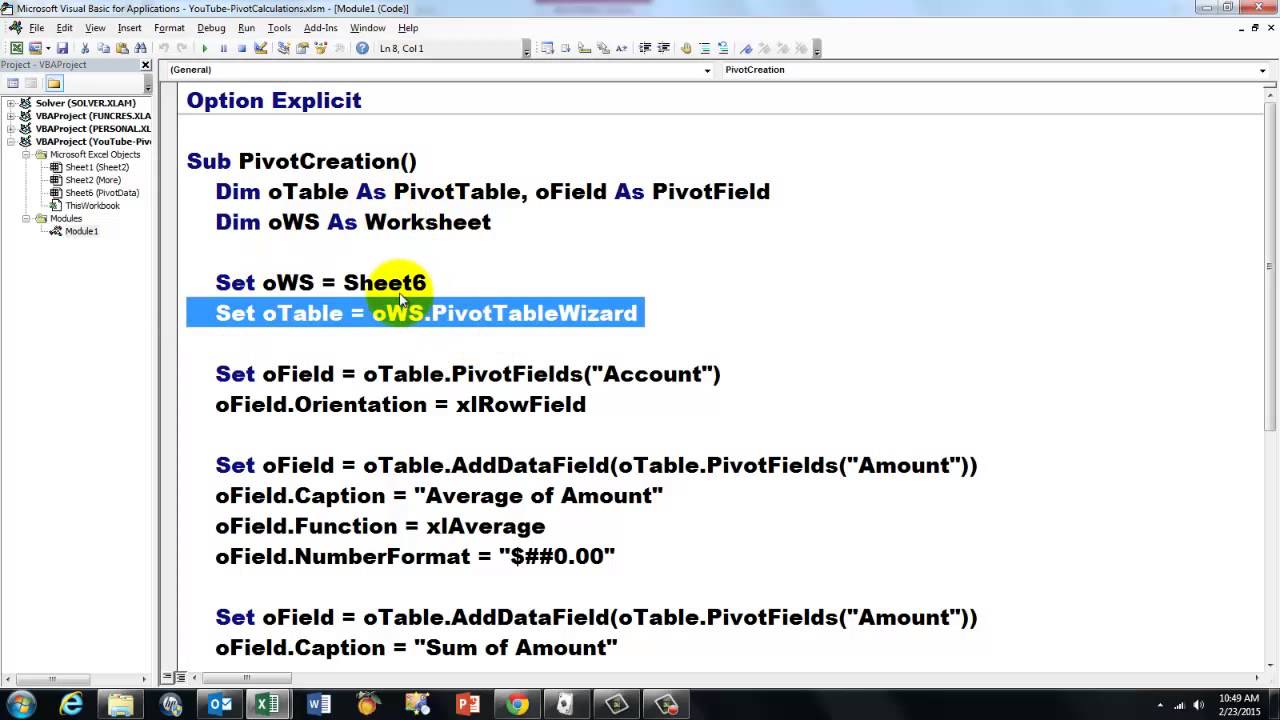Collapse the Modules folder
This screenshot has width=1280, height=720.
pyautogui.click(x=27, y=218)
